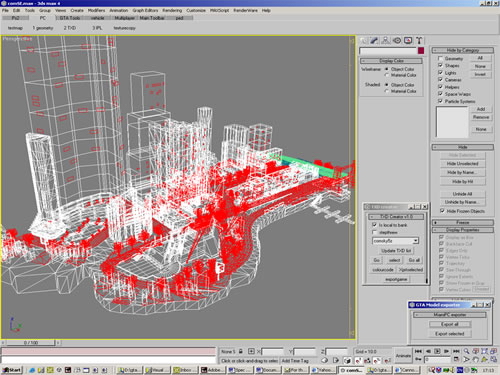Collapse the Display Color rollout
Image resolution: width=500 pixels, height=375 pixels.
pyautogui.click(x=391, y=61)
